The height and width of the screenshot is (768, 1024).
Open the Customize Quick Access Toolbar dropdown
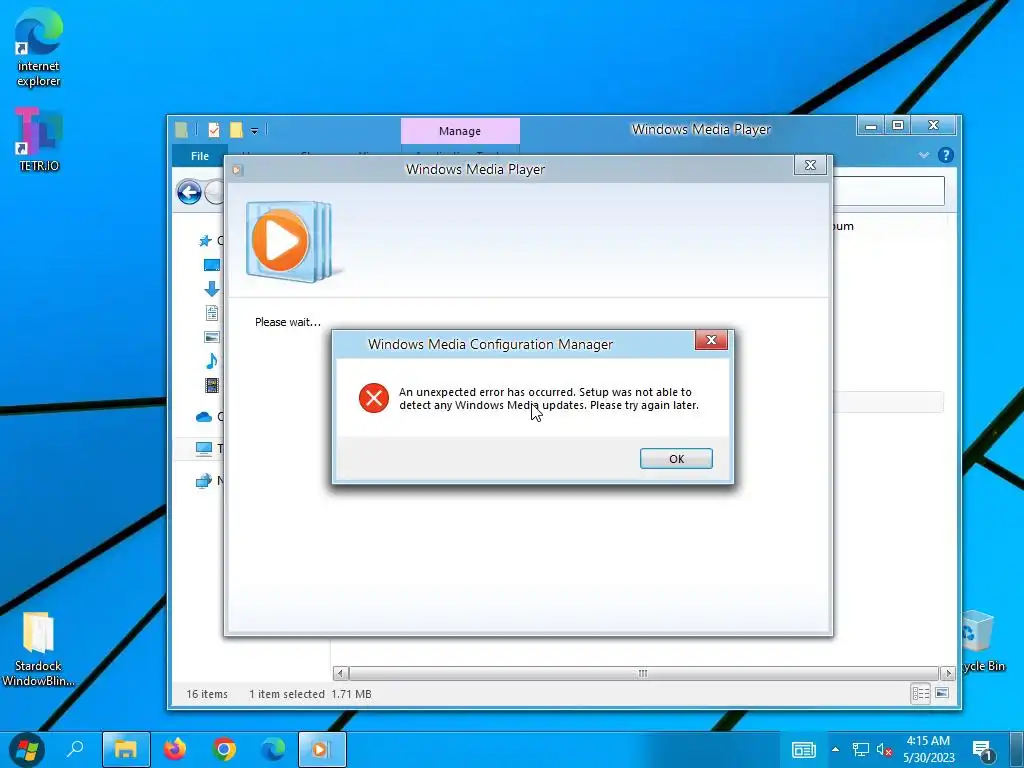tap(254, 131)
